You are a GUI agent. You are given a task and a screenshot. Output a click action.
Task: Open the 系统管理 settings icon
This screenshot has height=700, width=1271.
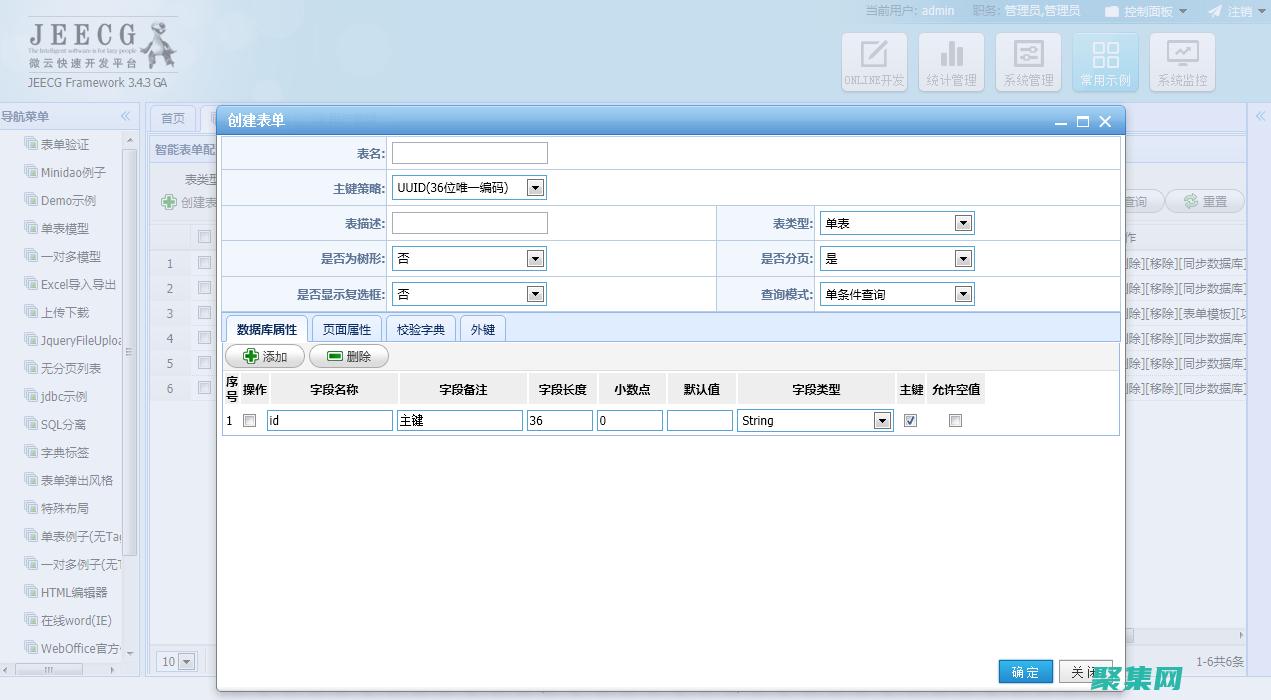tap(1028, 62)
